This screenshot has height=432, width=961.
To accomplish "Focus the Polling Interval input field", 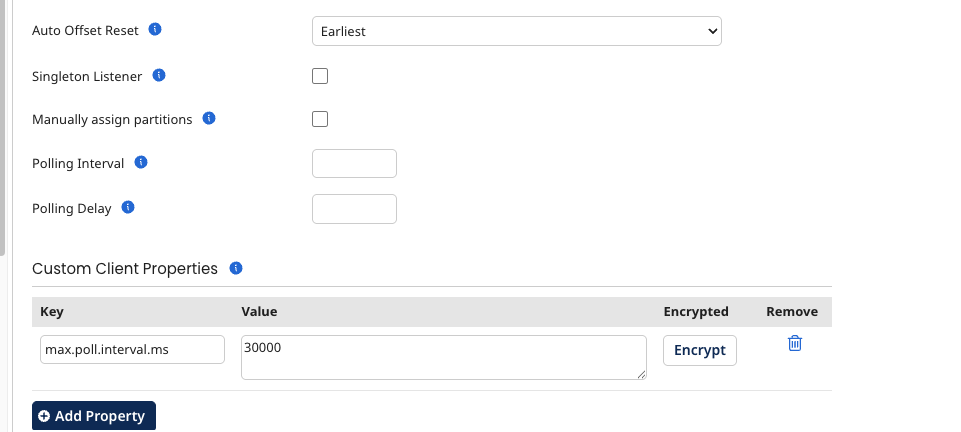I will pyautogui.click(x=354, y=163).
